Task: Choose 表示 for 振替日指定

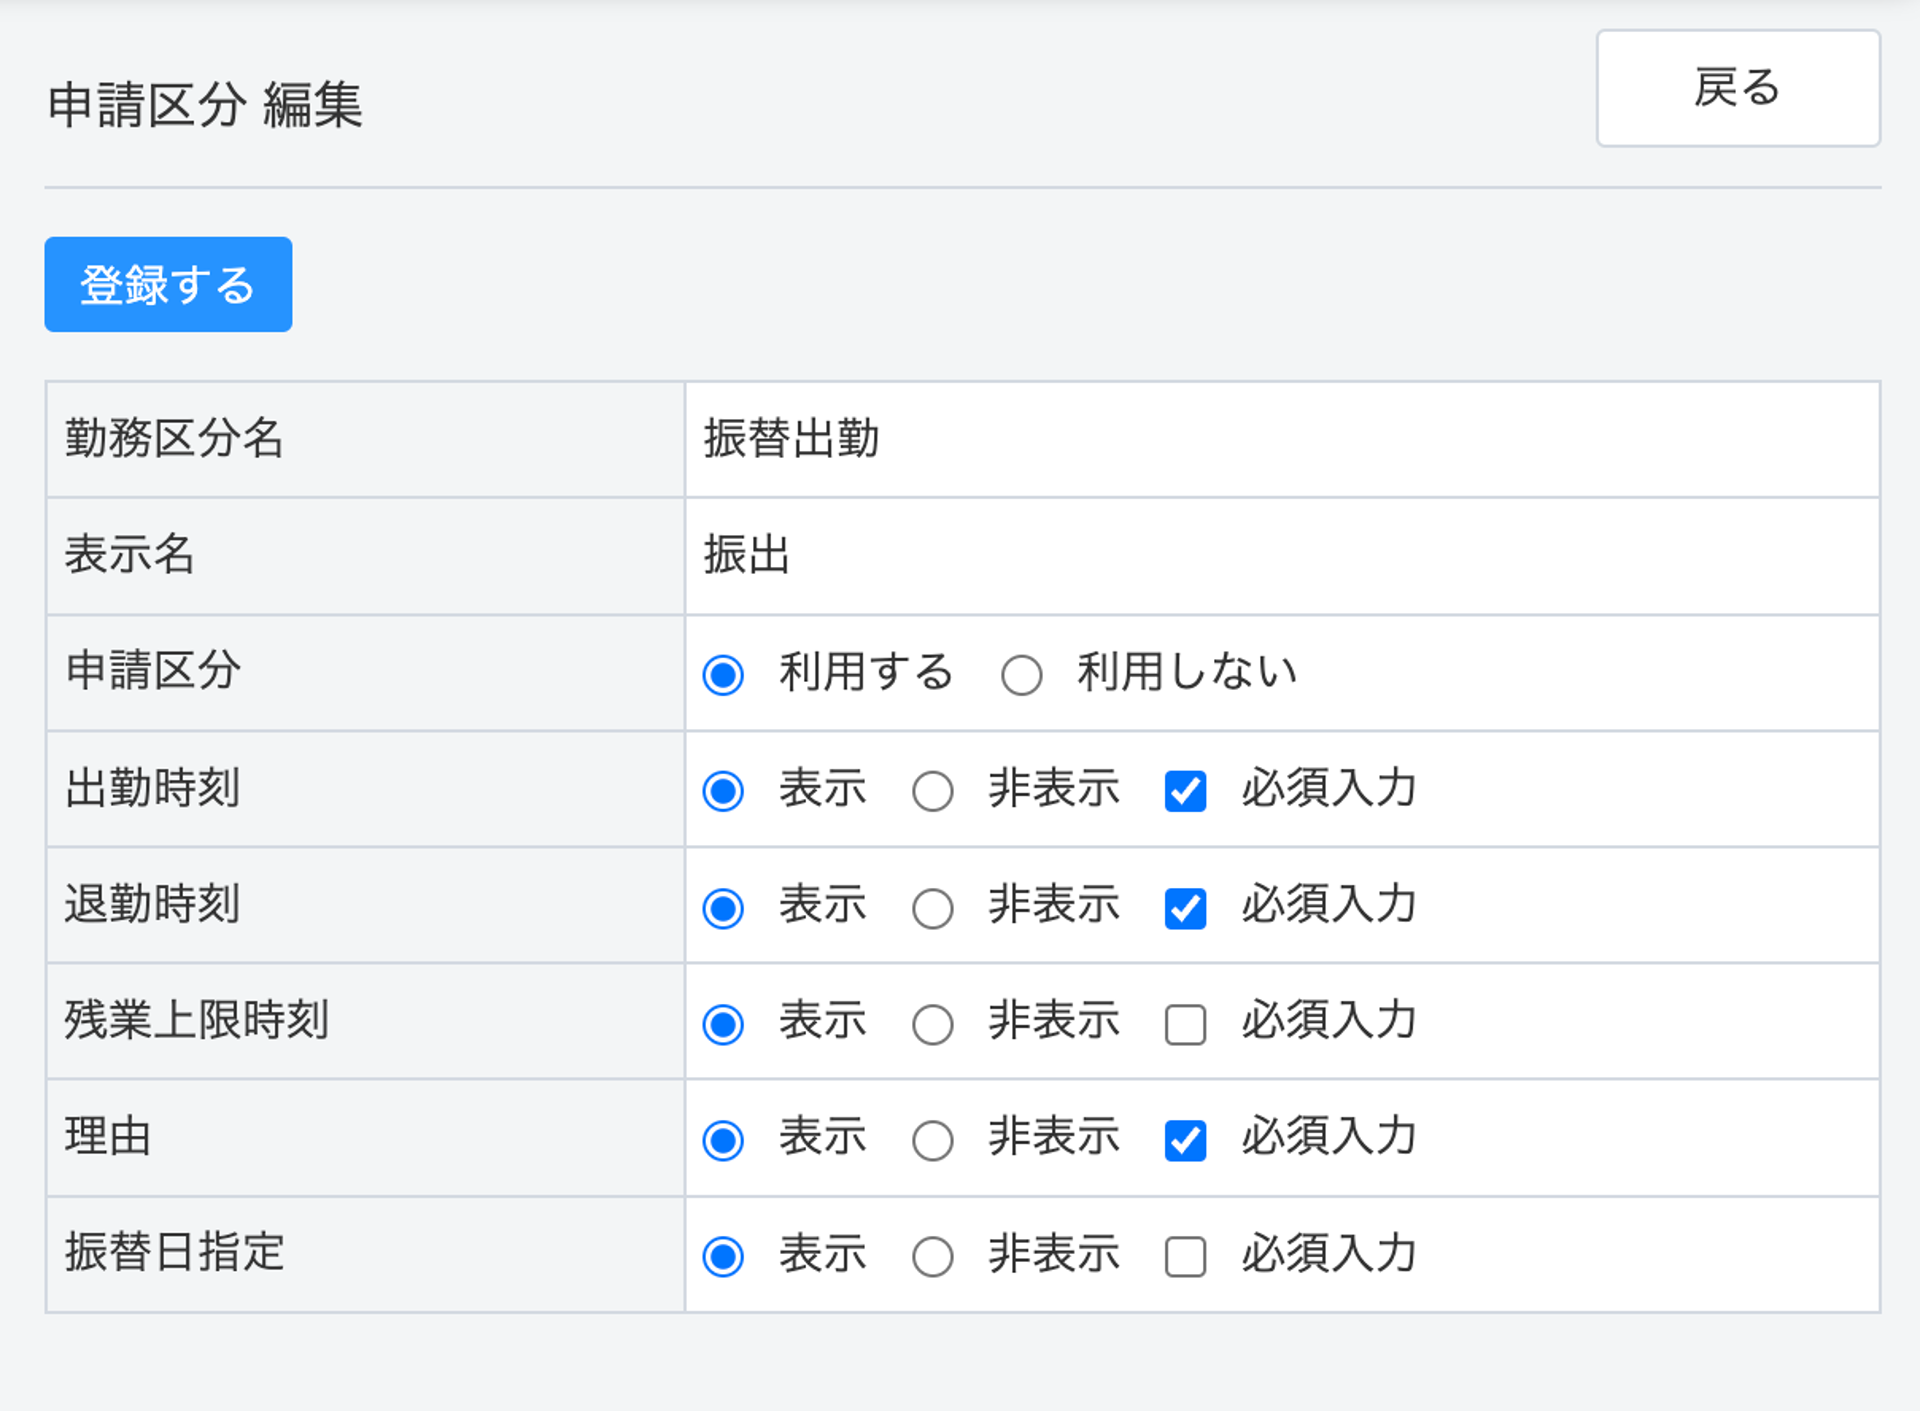Action: pos(723,1256)
